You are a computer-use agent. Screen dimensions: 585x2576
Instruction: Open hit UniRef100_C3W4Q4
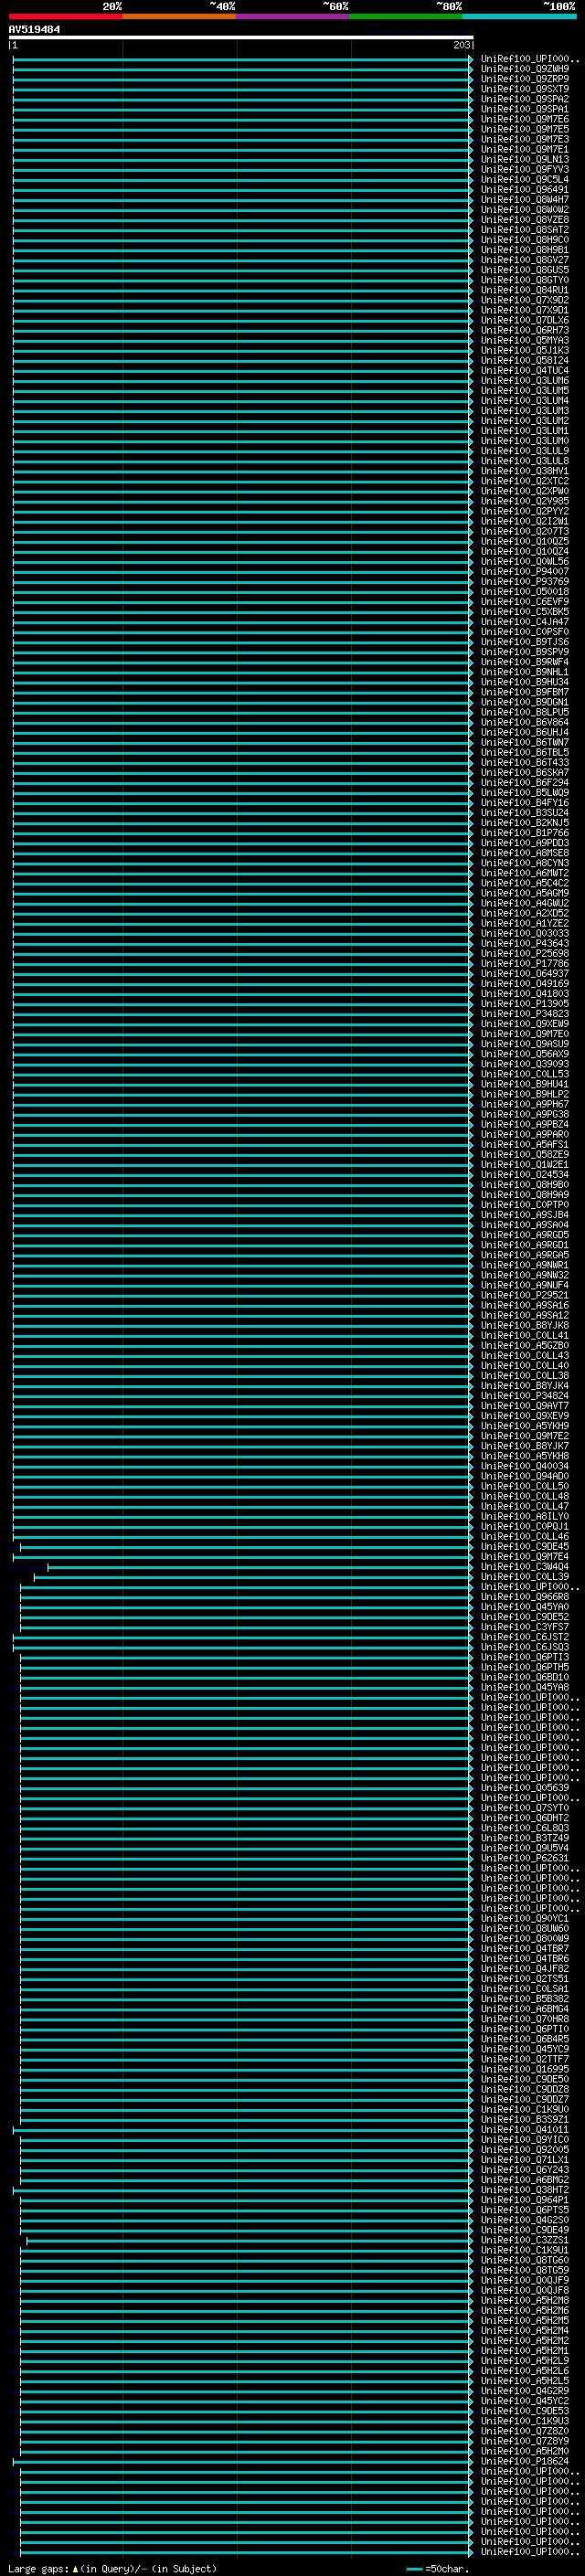pos(525,1567)
